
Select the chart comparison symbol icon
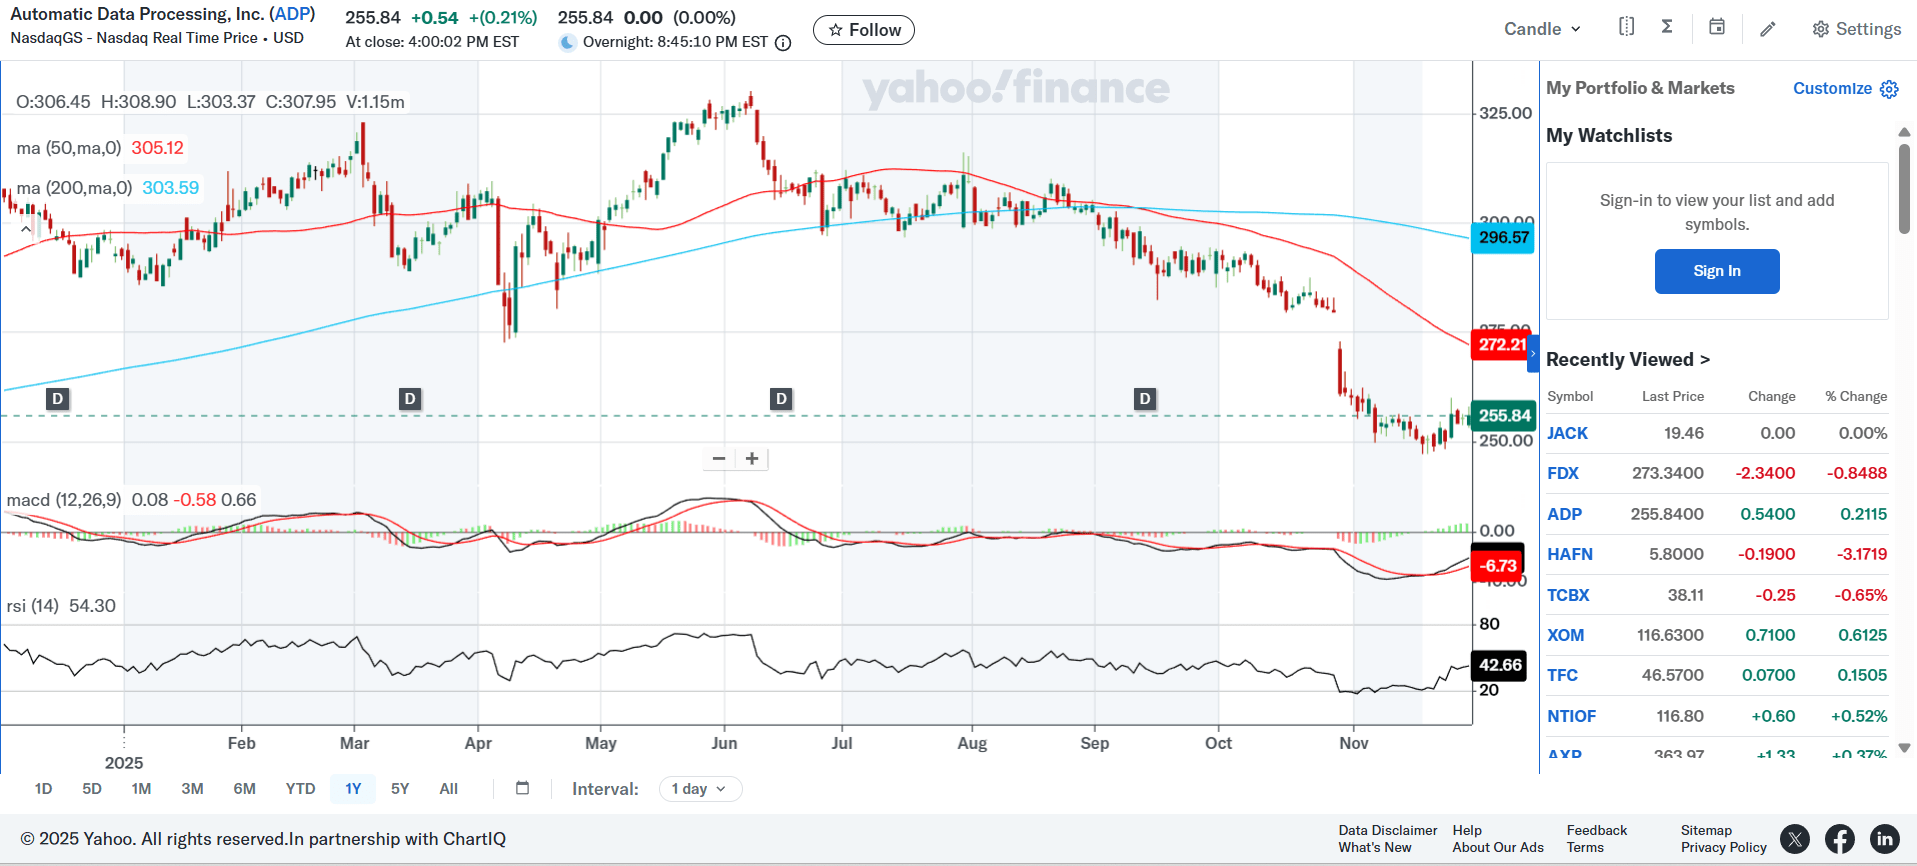pos(1626,27)
